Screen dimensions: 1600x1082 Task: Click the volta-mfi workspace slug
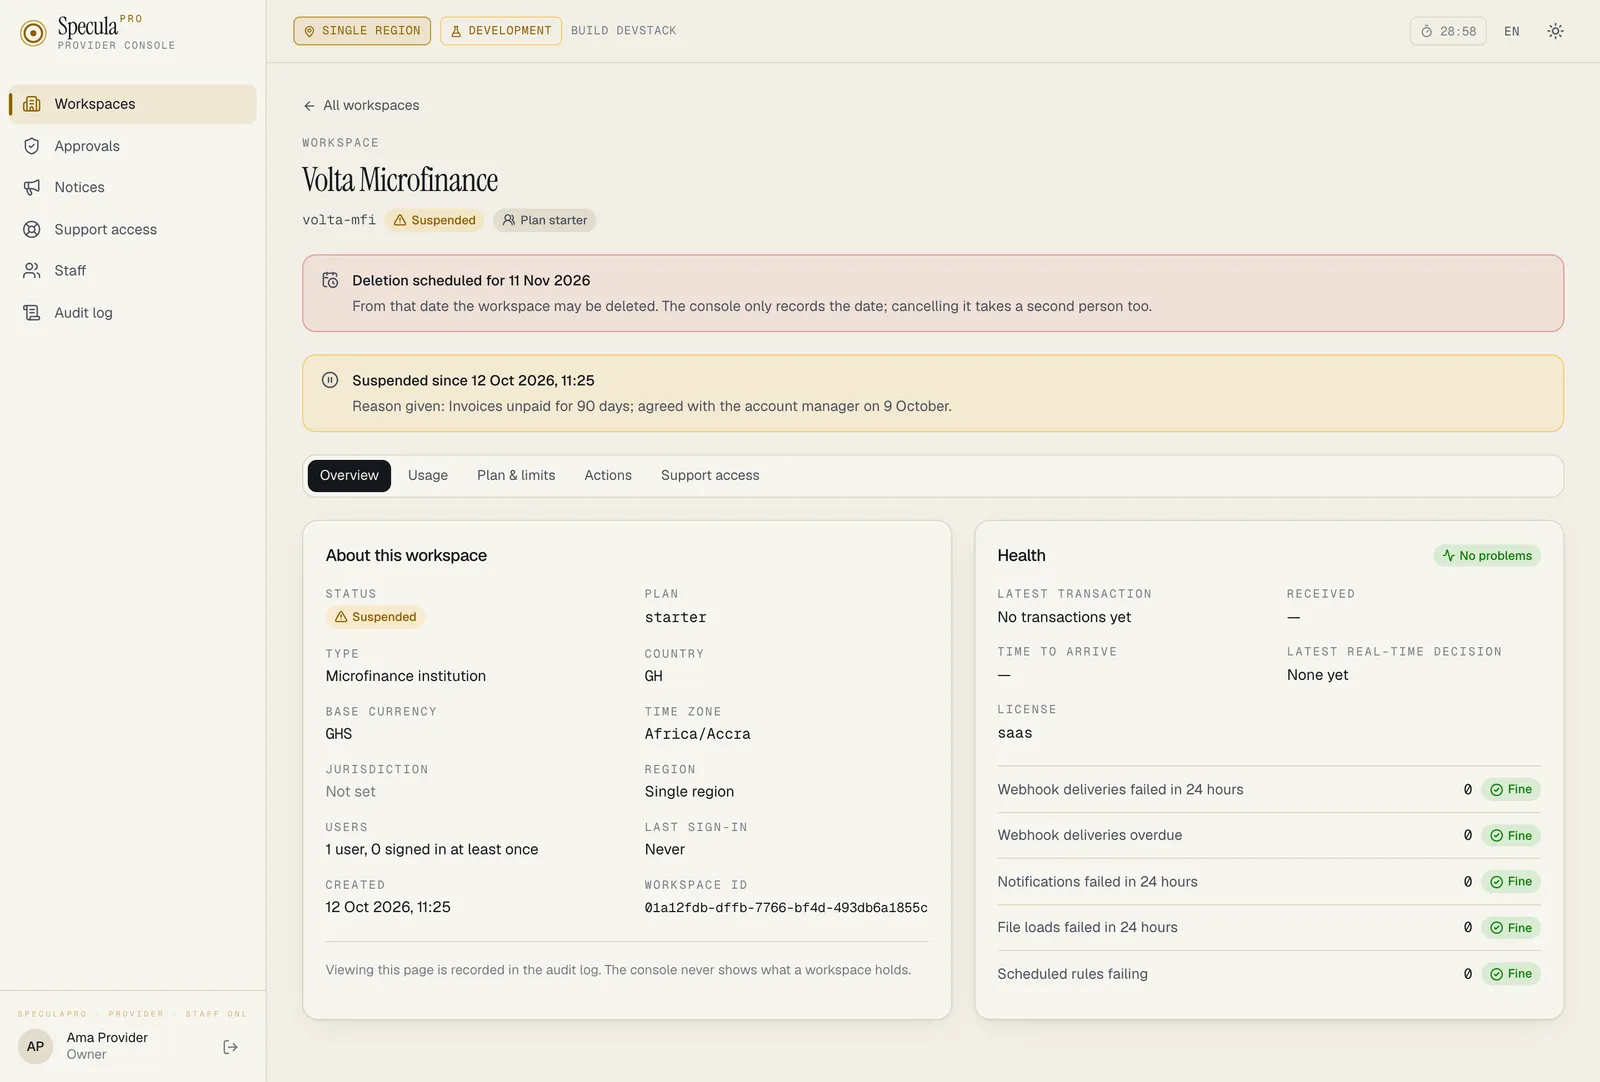click(x=339, y=220)
